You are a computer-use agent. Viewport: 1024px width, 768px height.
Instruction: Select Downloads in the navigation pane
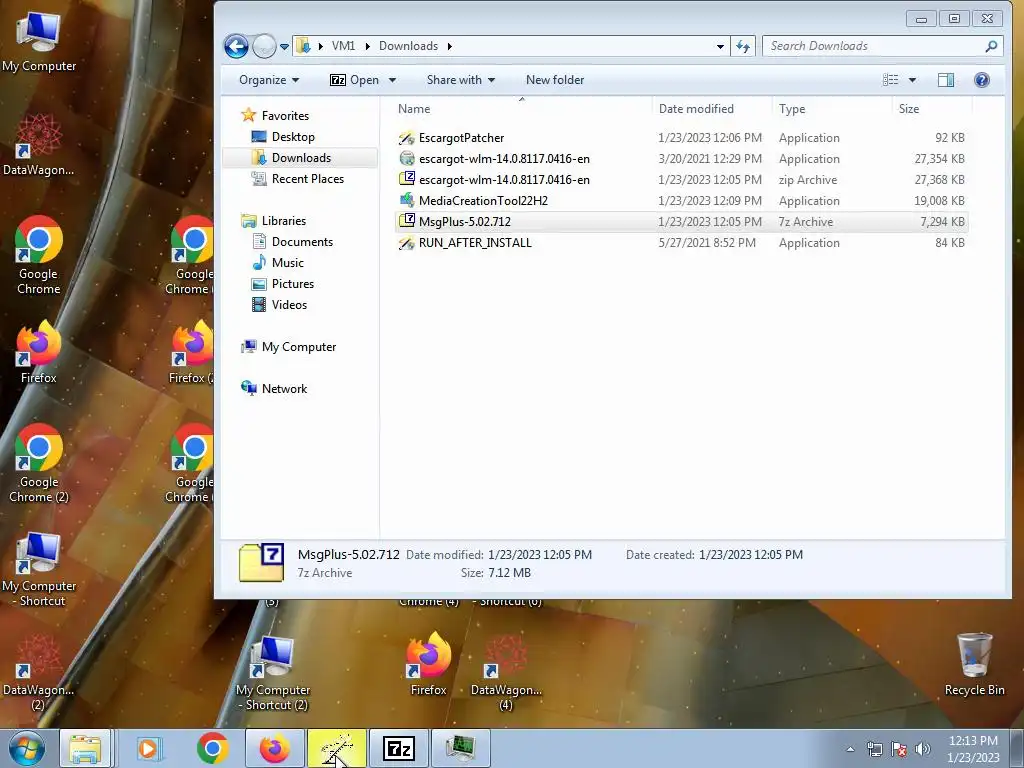click(x=301, y=157)
